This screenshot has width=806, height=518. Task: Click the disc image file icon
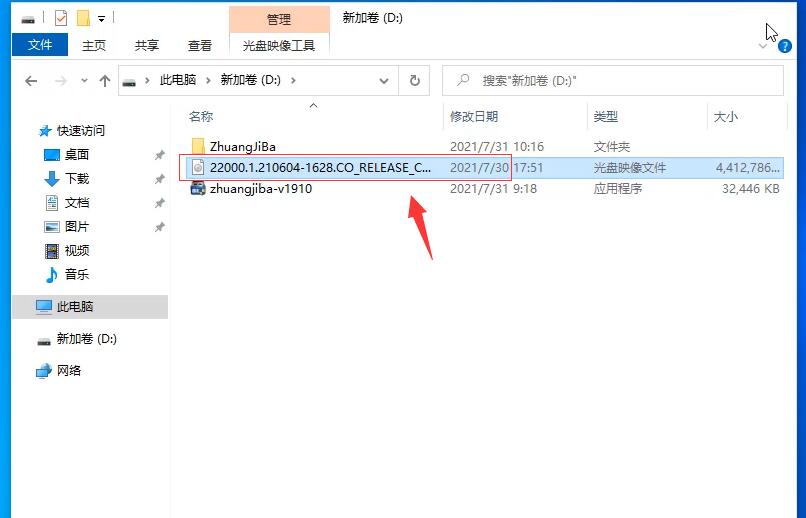198,167
